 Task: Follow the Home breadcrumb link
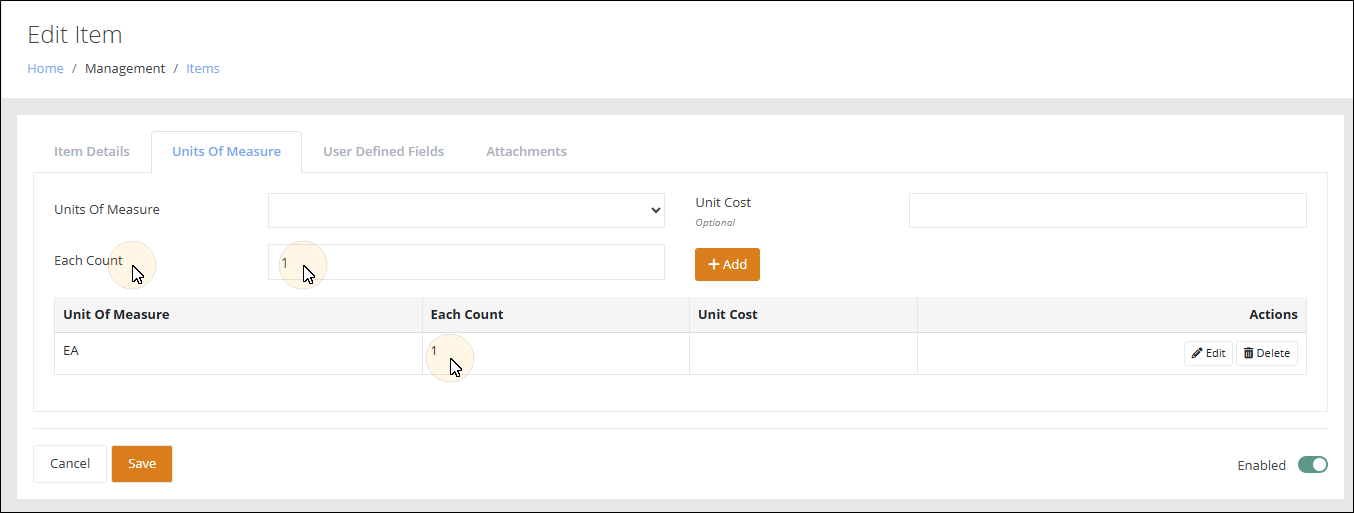click(45, 69)
